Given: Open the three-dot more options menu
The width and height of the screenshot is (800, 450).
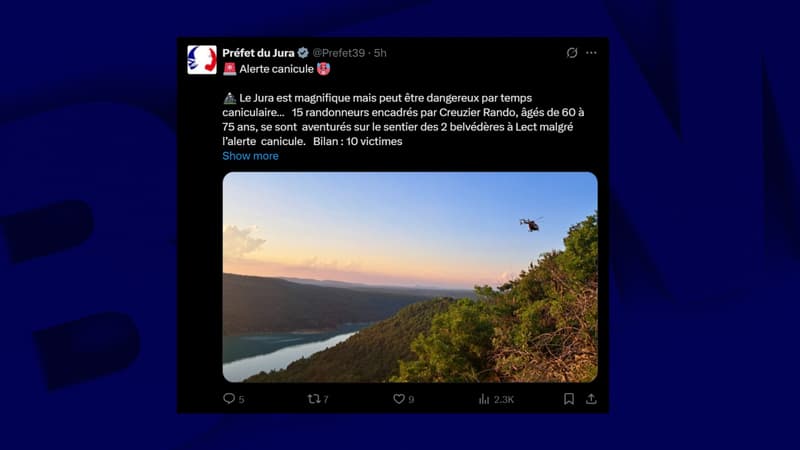Looking at the screenshot, I should tap(591, 53).
